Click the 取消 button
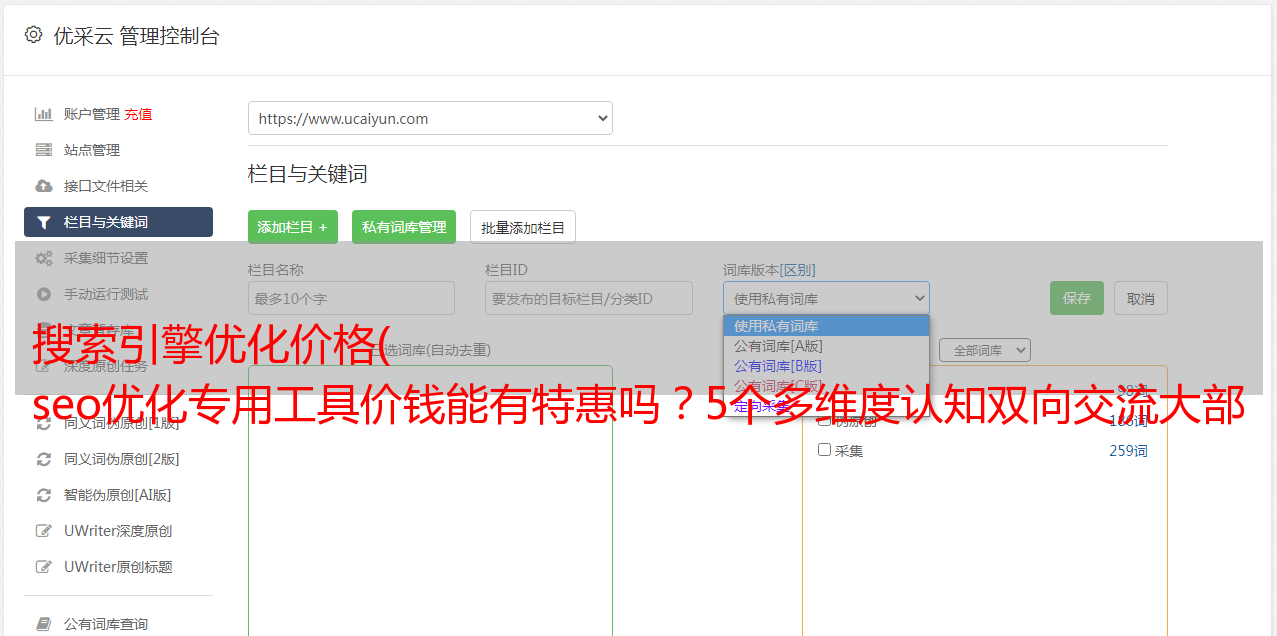Screen dimensions: 1277x636 tap(1141, 298)
